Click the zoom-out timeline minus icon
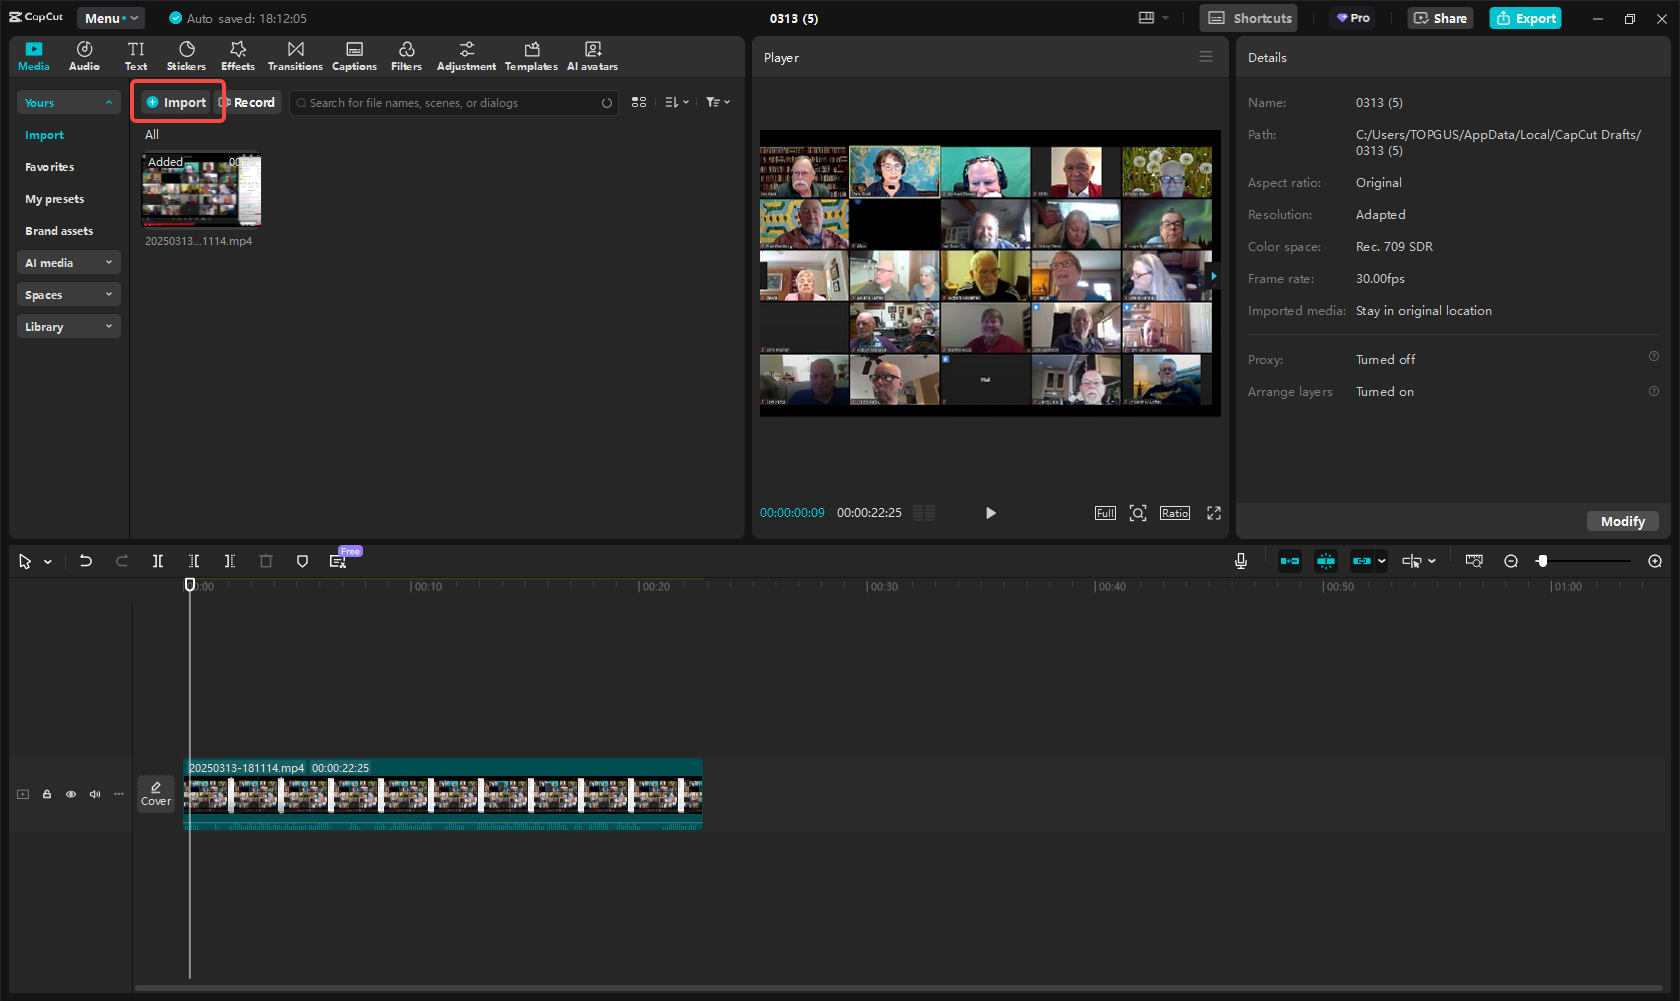Viewport: 1680px width, 1001px height. tap(1511, 561)
